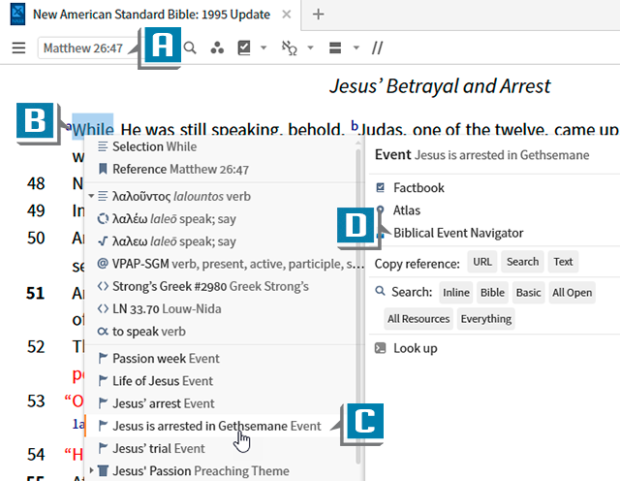Copy reference as URL

click(482, 262)
